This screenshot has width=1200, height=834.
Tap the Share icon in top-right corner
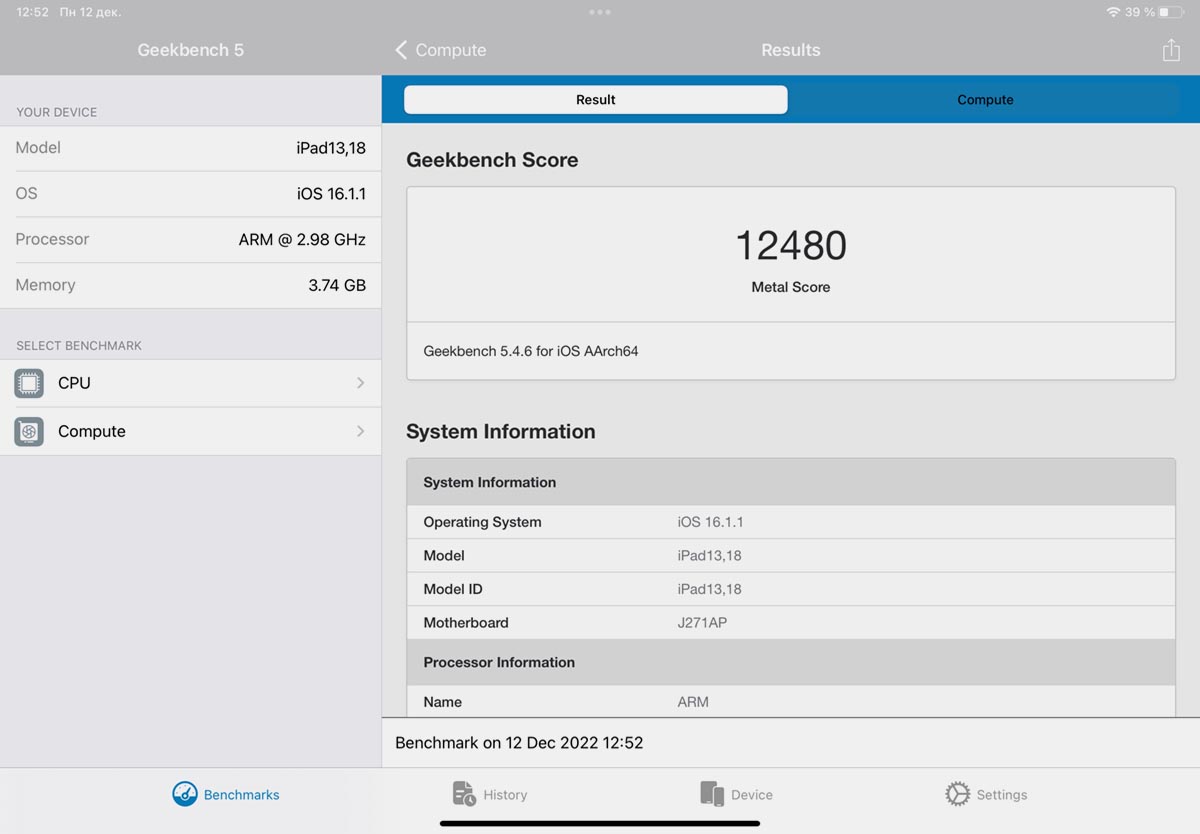[x=1171, y=50]
